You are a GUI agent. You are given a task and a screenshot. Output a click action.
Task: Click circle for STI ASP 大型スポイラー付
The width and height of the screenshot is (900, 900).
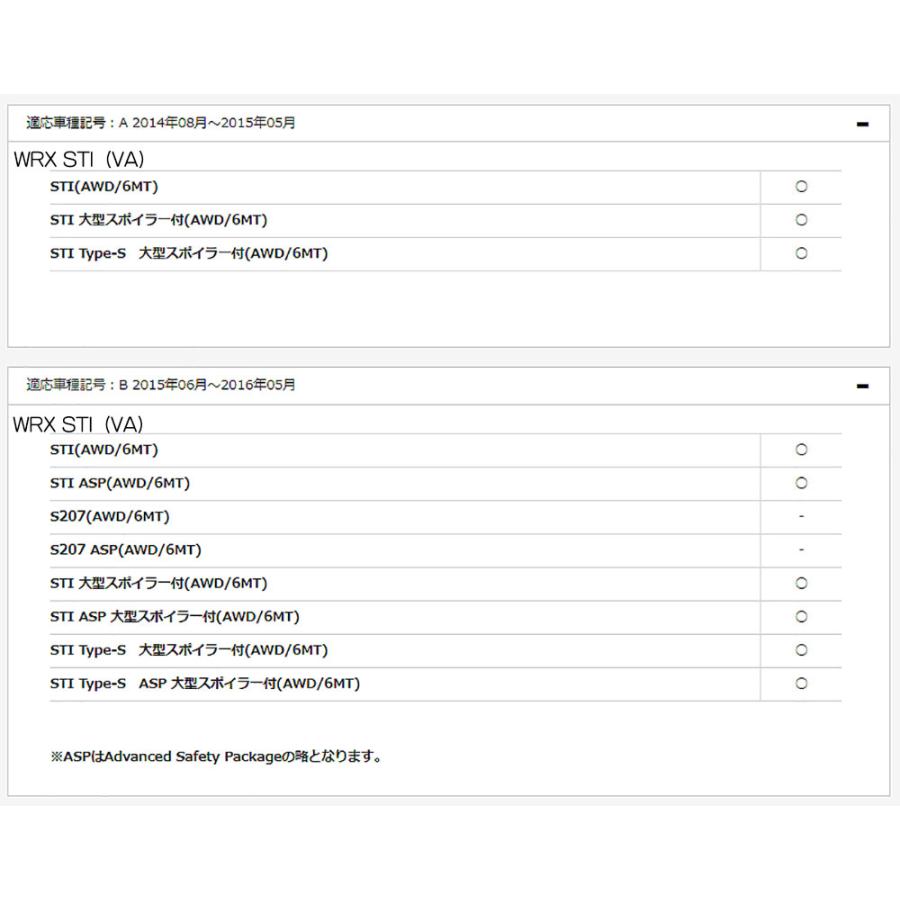point(801,616)
